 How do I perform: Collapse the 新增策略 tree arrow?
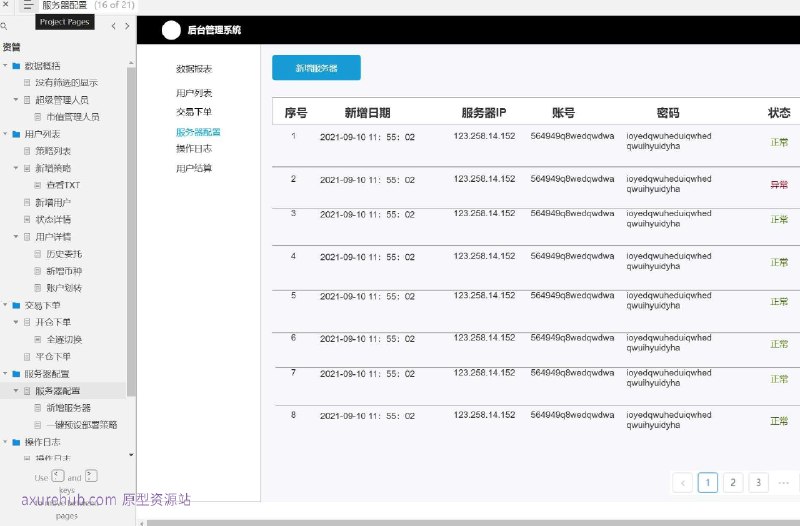click(x=16, y=168)
